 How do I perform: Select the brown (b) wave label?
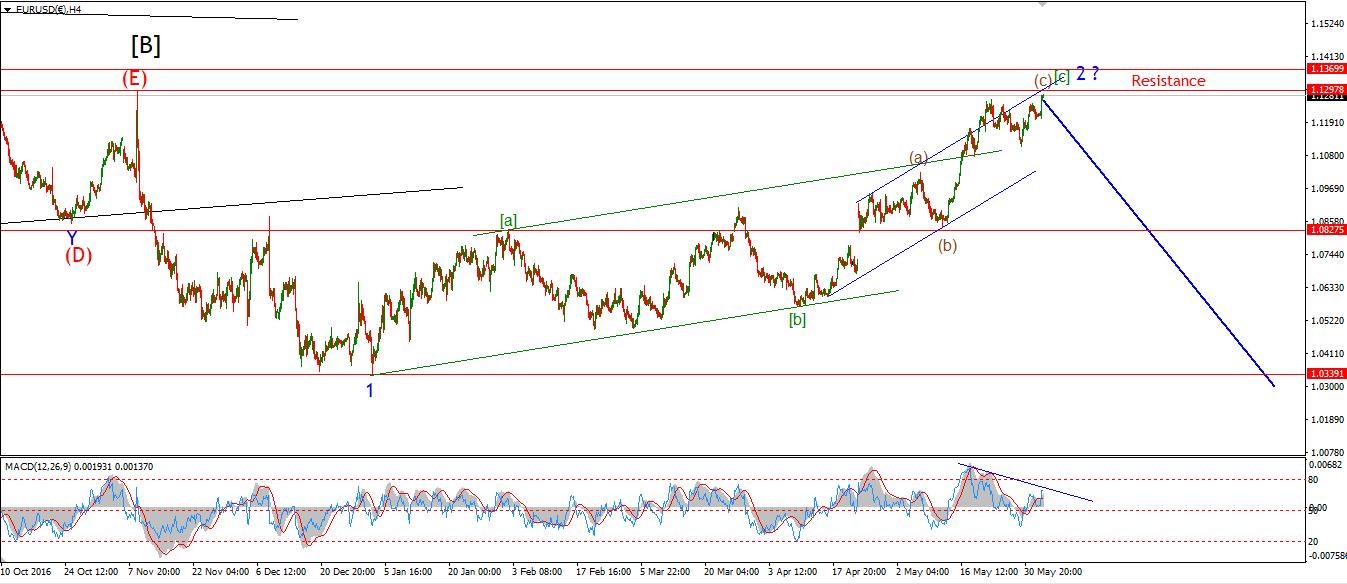[947, 245]
